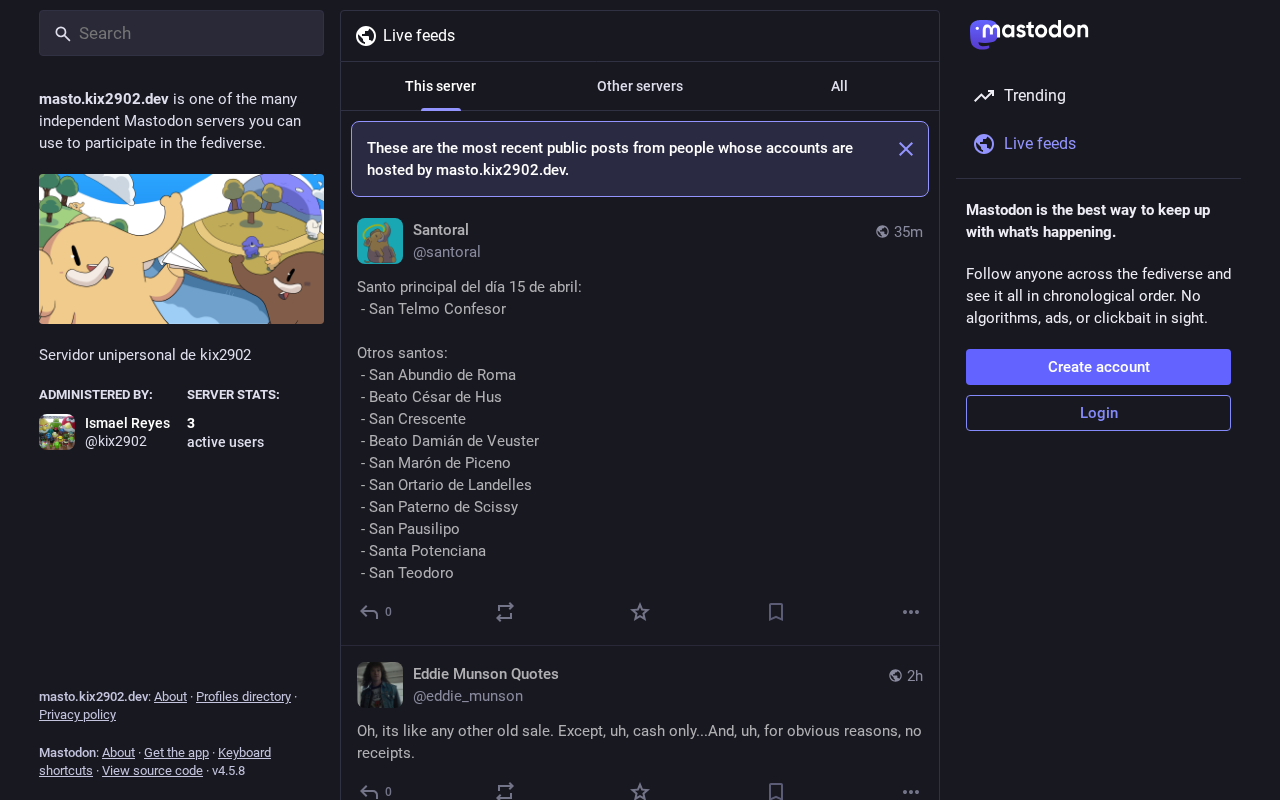The image size is (1280, 800).
Task: Boost the Eddie Munson Quotes post
Action: [x=505, y=791]
